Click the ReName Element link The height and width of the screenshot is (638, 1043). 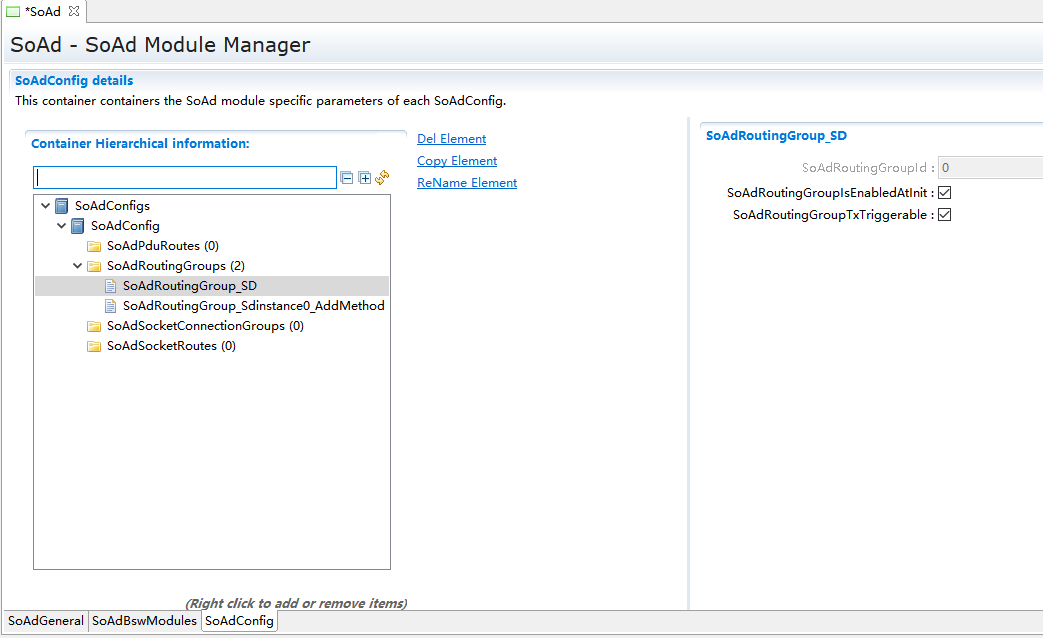tap(466, 183)
